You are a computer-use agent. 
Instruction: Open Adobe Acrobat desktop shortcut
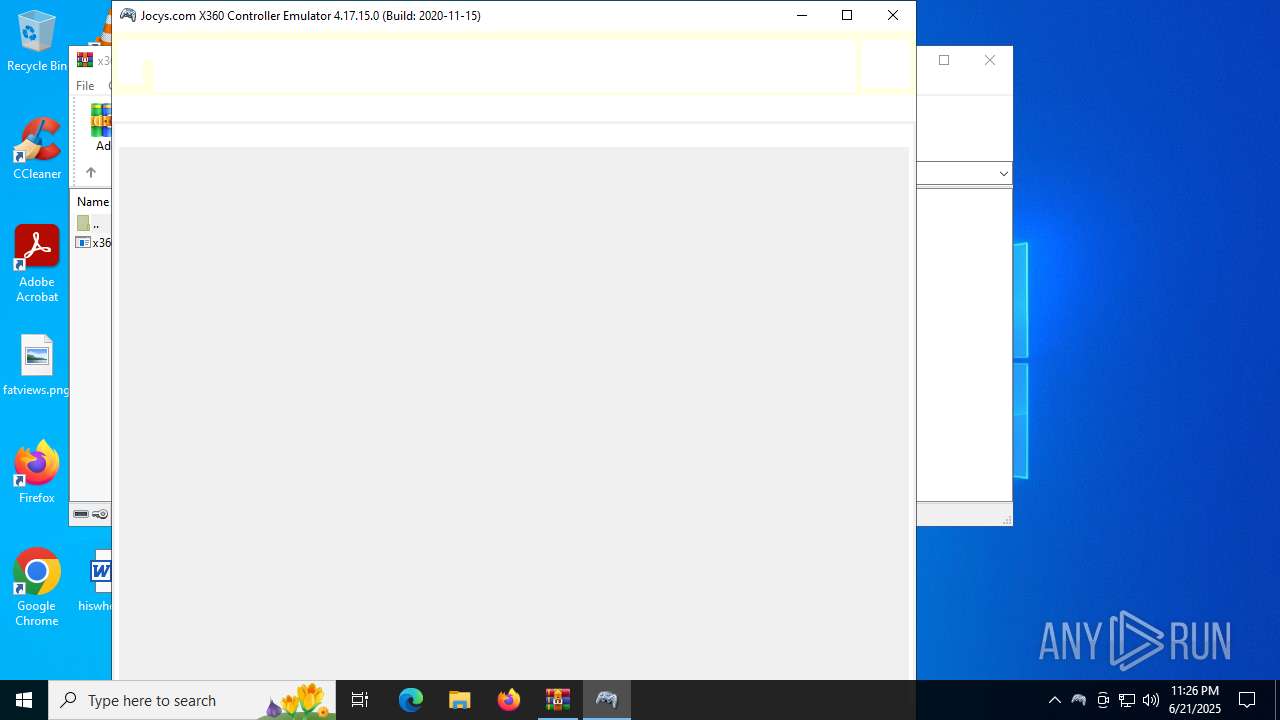36,264
